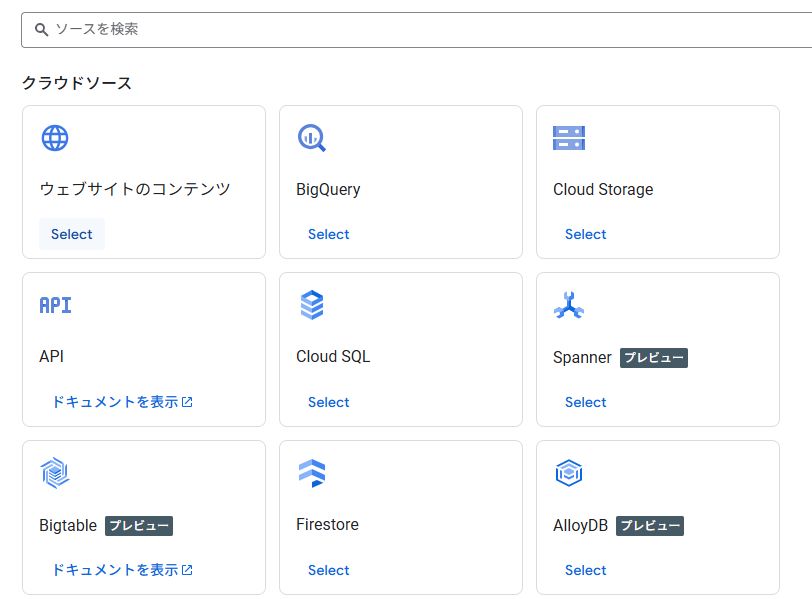Viewport: 812px width, 599px height.
Task: Open the API documentation link
Action: point(121,402)
